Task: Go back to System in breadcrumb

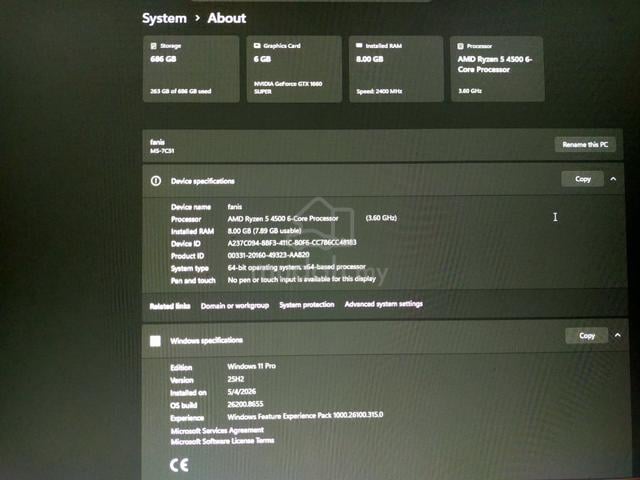Action: pyautogui.click(x=164, y=18)
